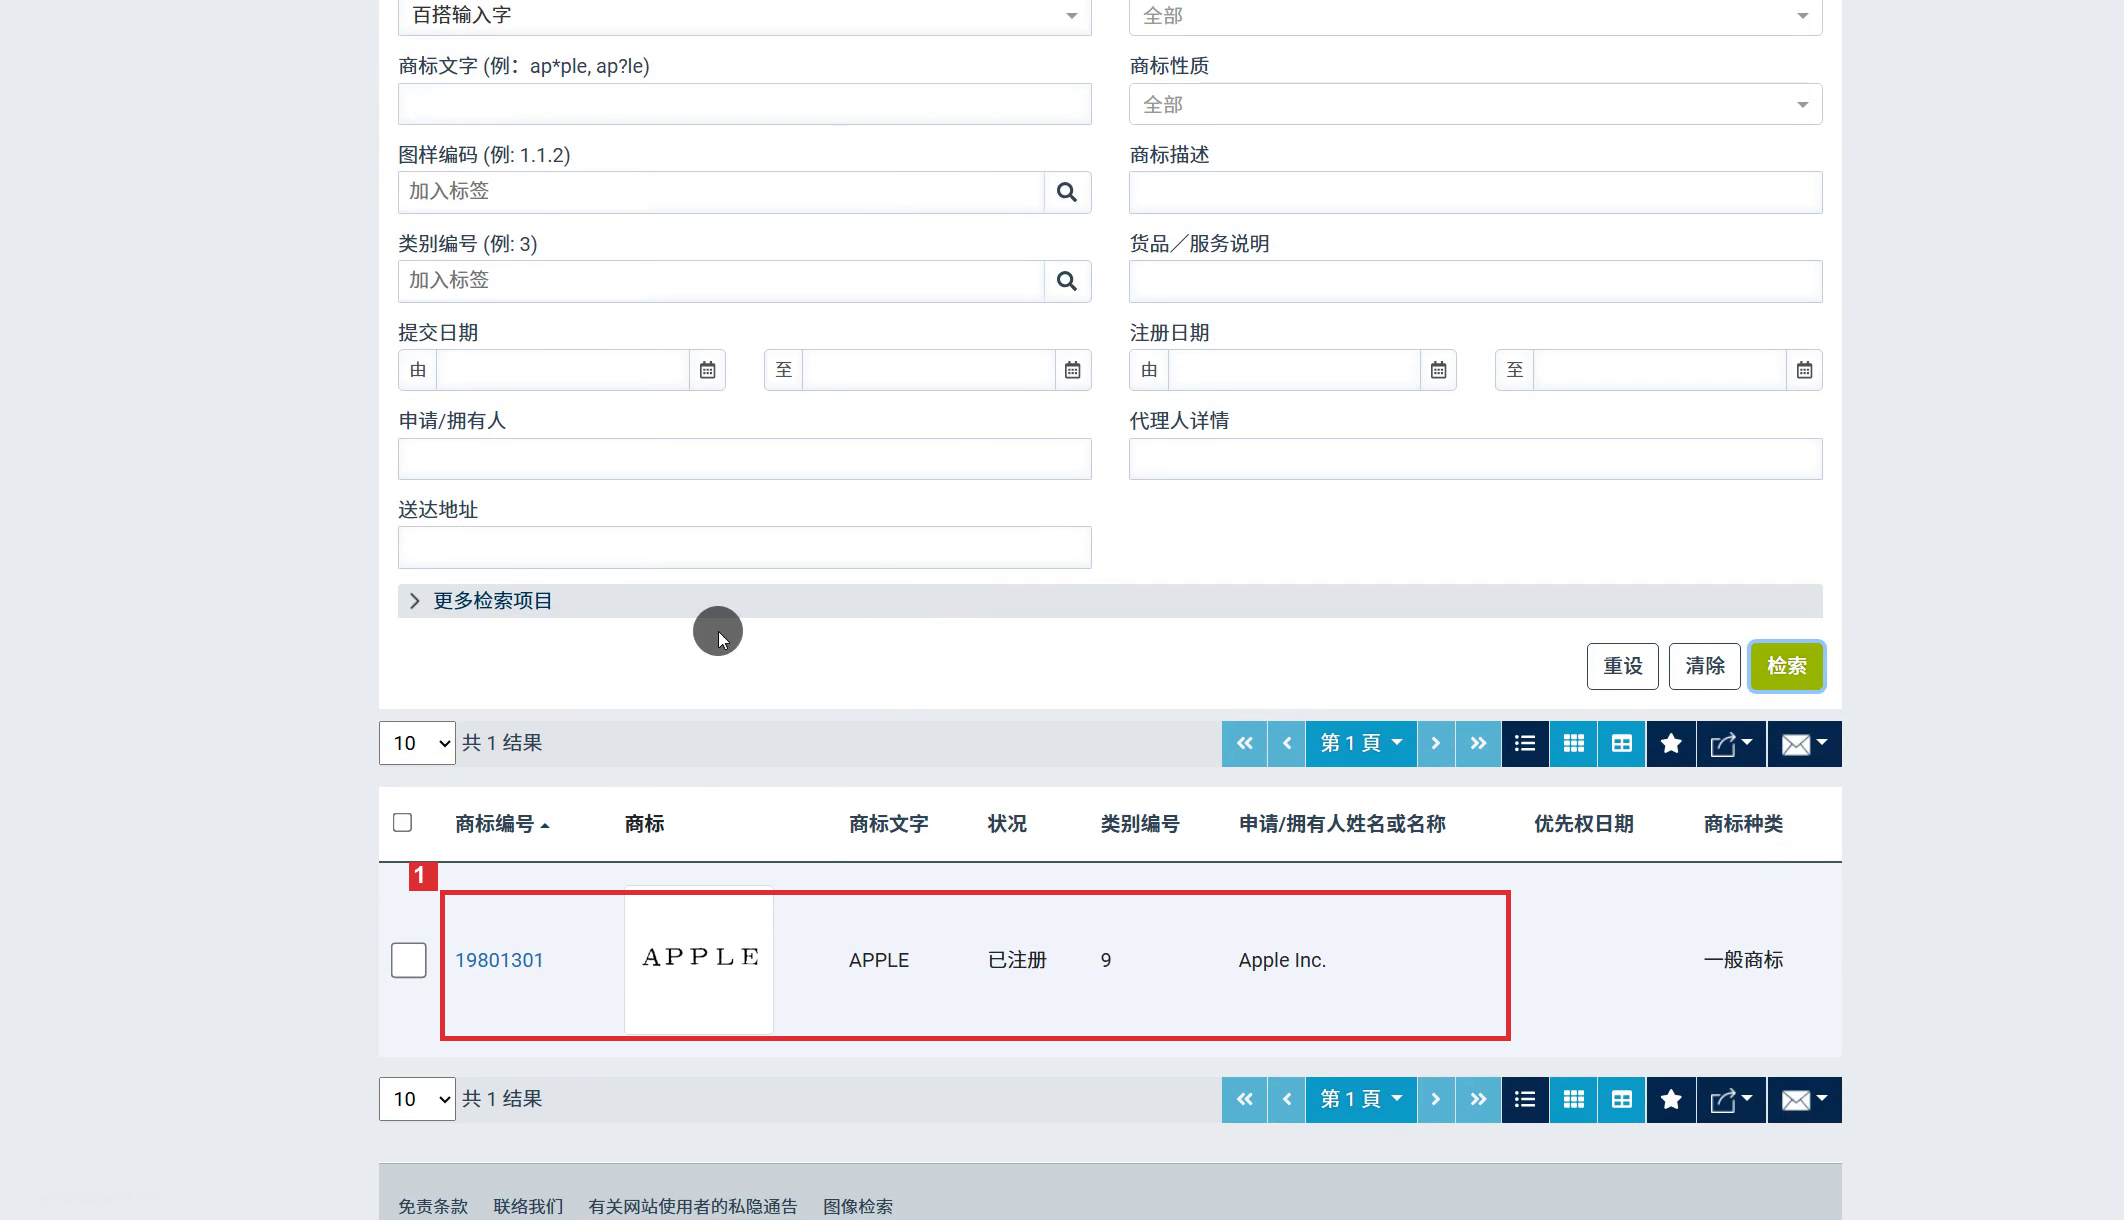
Task: Open the 百搭输入字 dropdown
Action: pos(744,16)
